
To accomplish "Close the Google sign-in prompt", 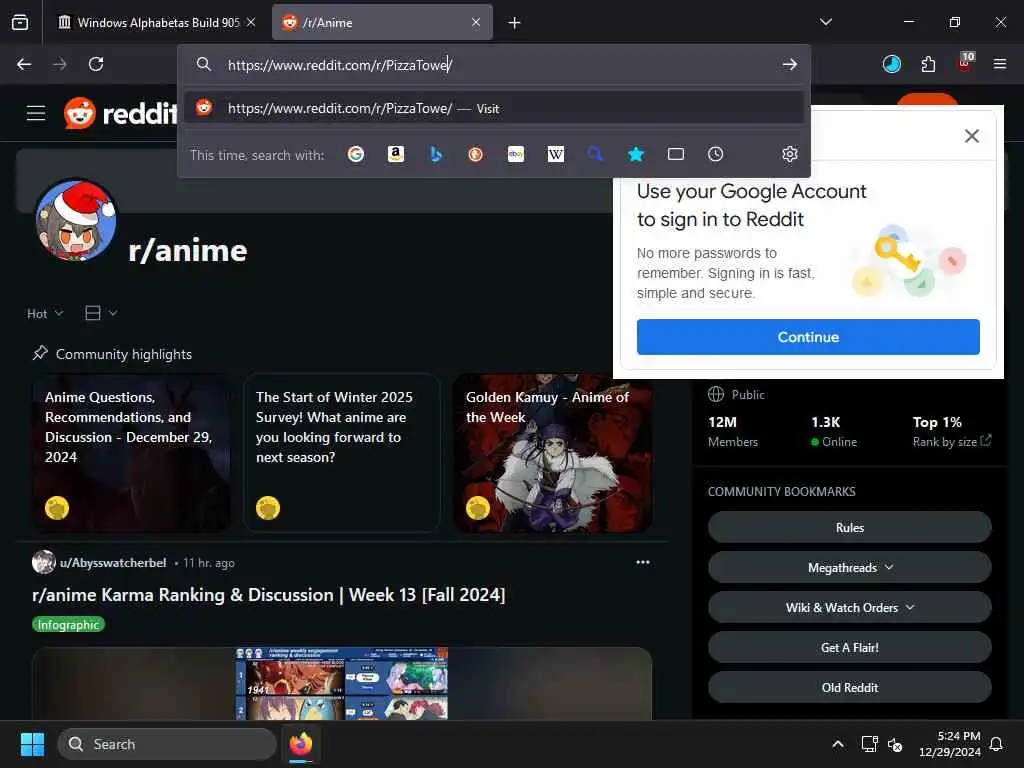I will pyautogui.click(x=972, y=136).
